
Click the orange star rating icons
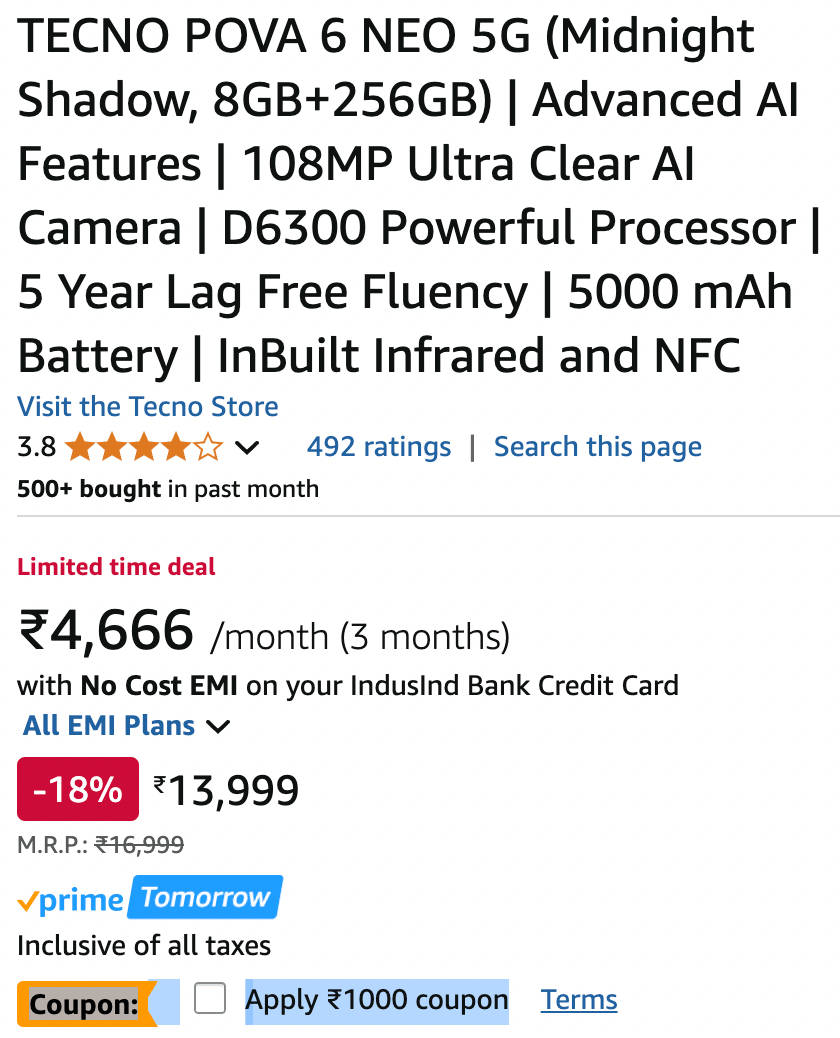pos(144,447)
